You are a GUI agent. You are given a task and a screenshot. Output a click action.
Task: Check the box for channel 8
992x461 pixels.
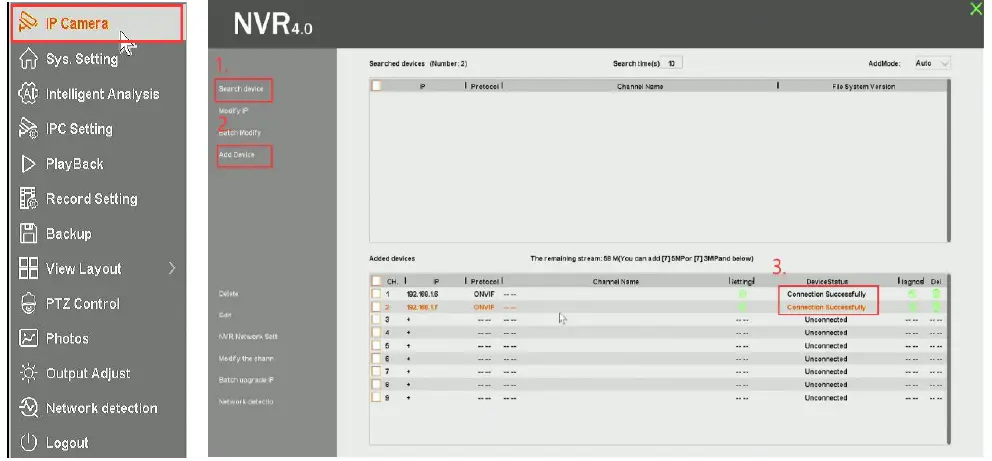click(376, 384)
